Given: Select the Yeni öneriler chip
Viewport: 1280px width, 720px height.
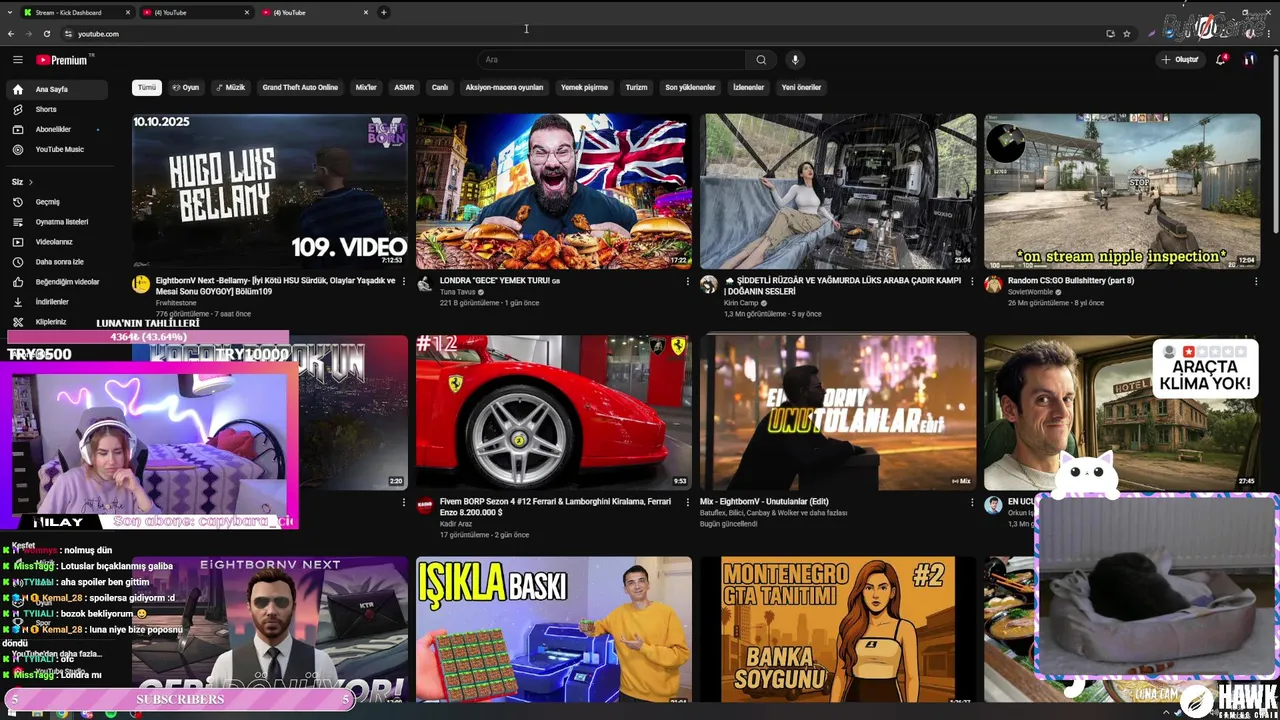Looking at the screenshot, I should 801,87.
